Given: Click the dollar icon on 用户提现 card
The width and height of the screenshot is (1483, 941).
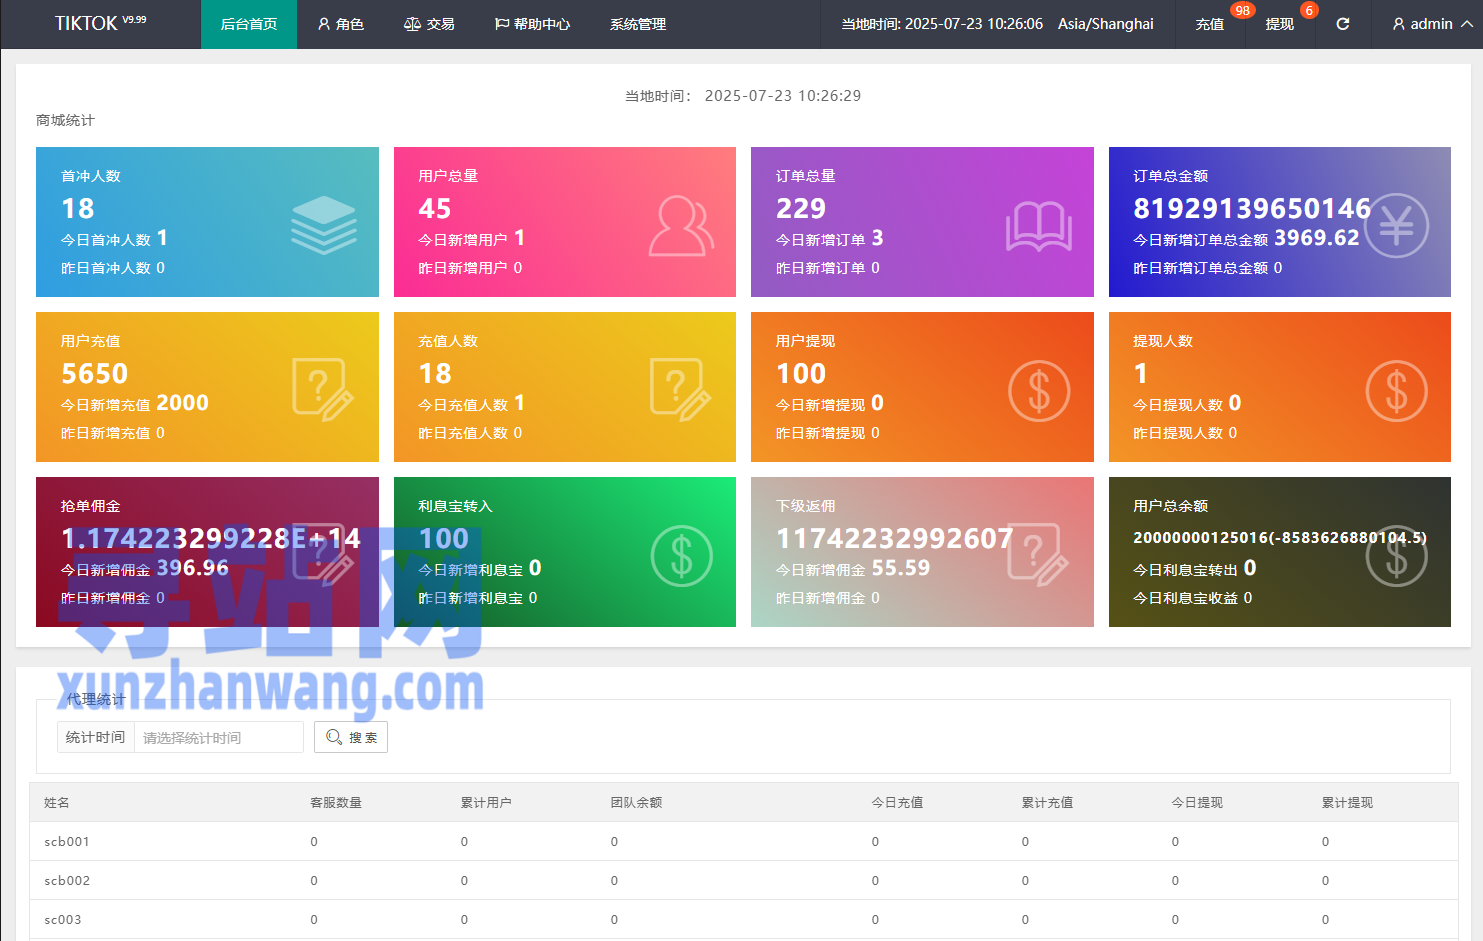Looking at the screenshot, I should click(x=1039, y=391).
